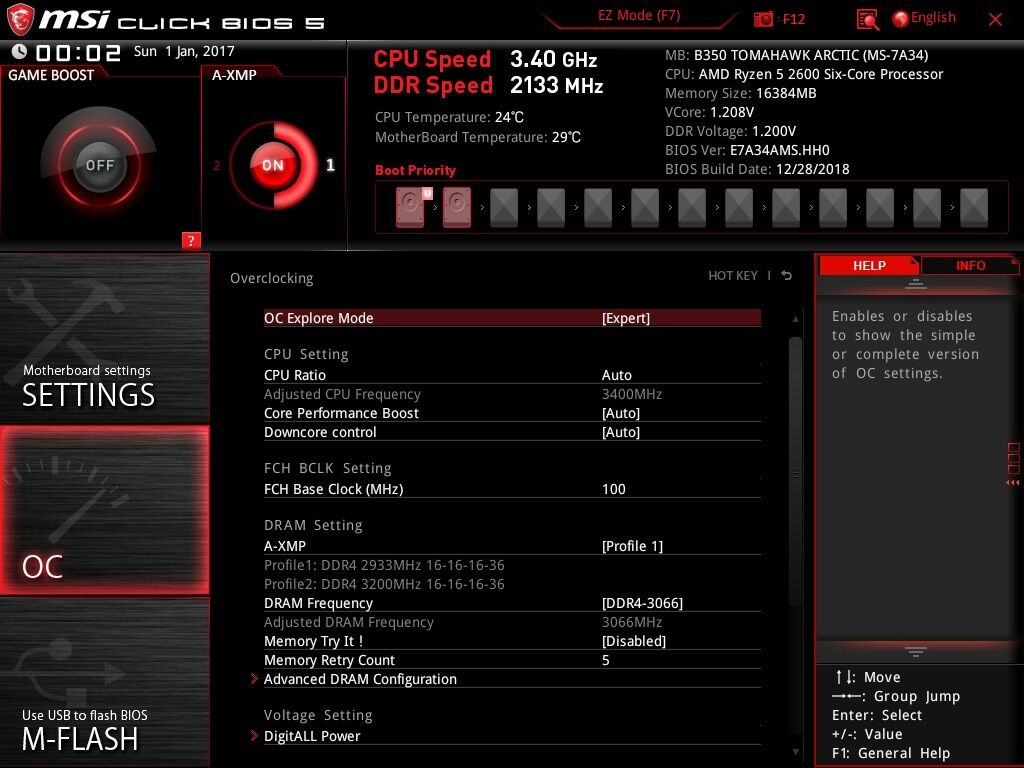Toggle the A-XMP ON button

[x=273, y=165]
